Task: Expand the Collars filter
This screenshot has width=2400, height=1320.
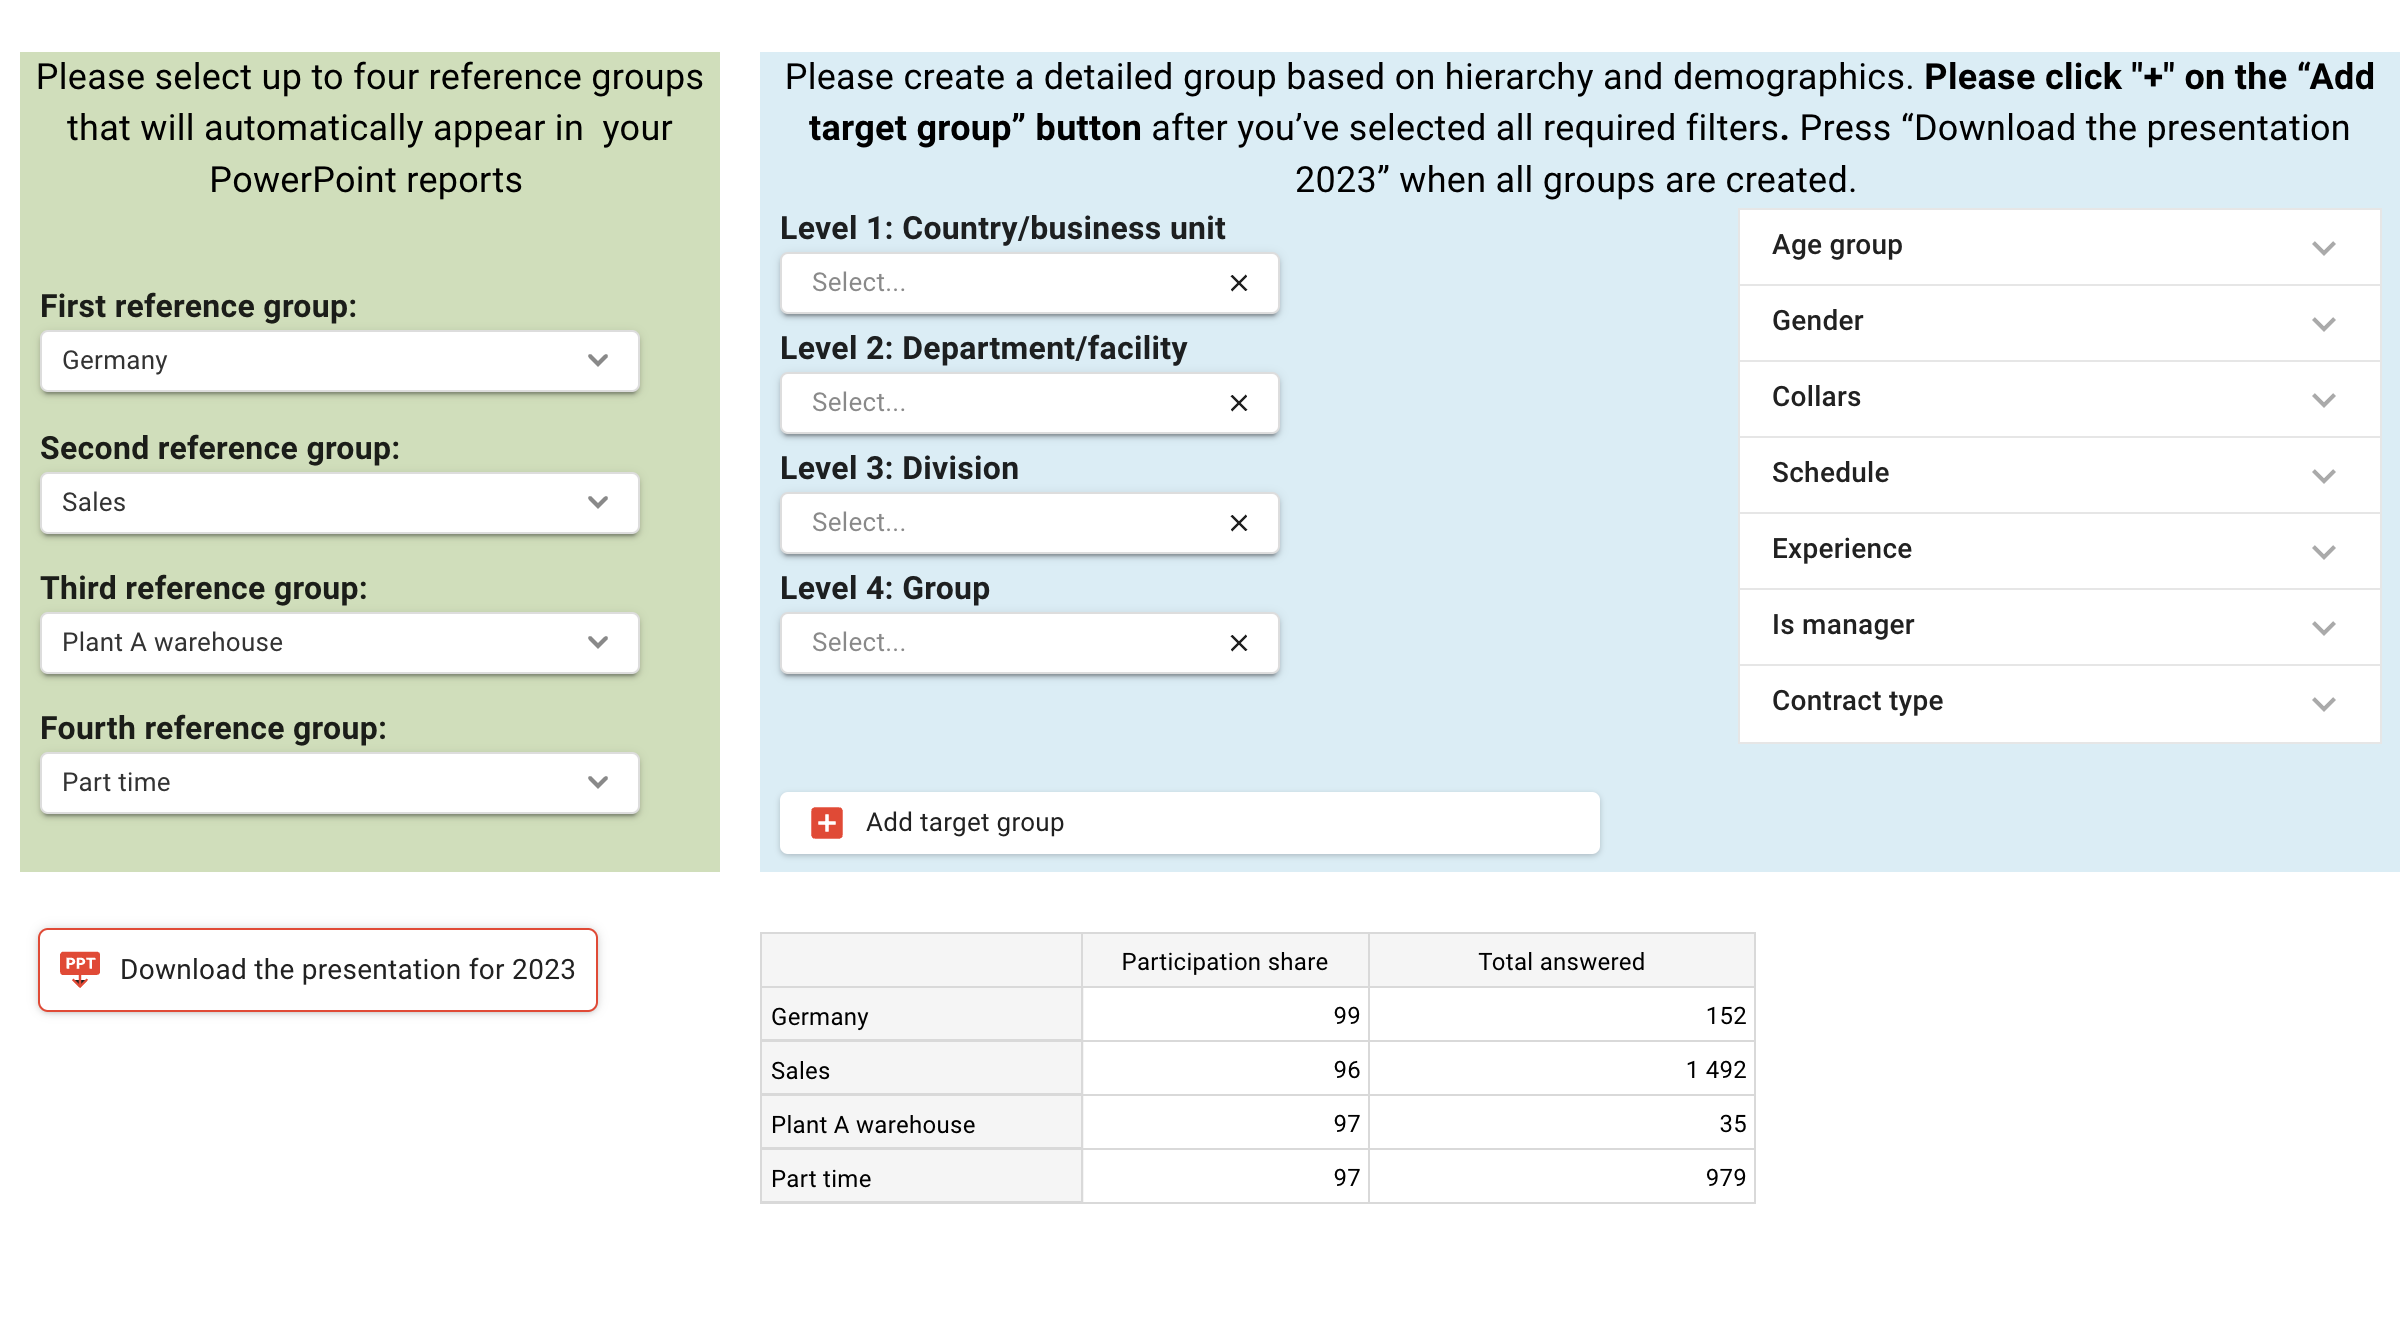Action: (x=2060, y=399)
